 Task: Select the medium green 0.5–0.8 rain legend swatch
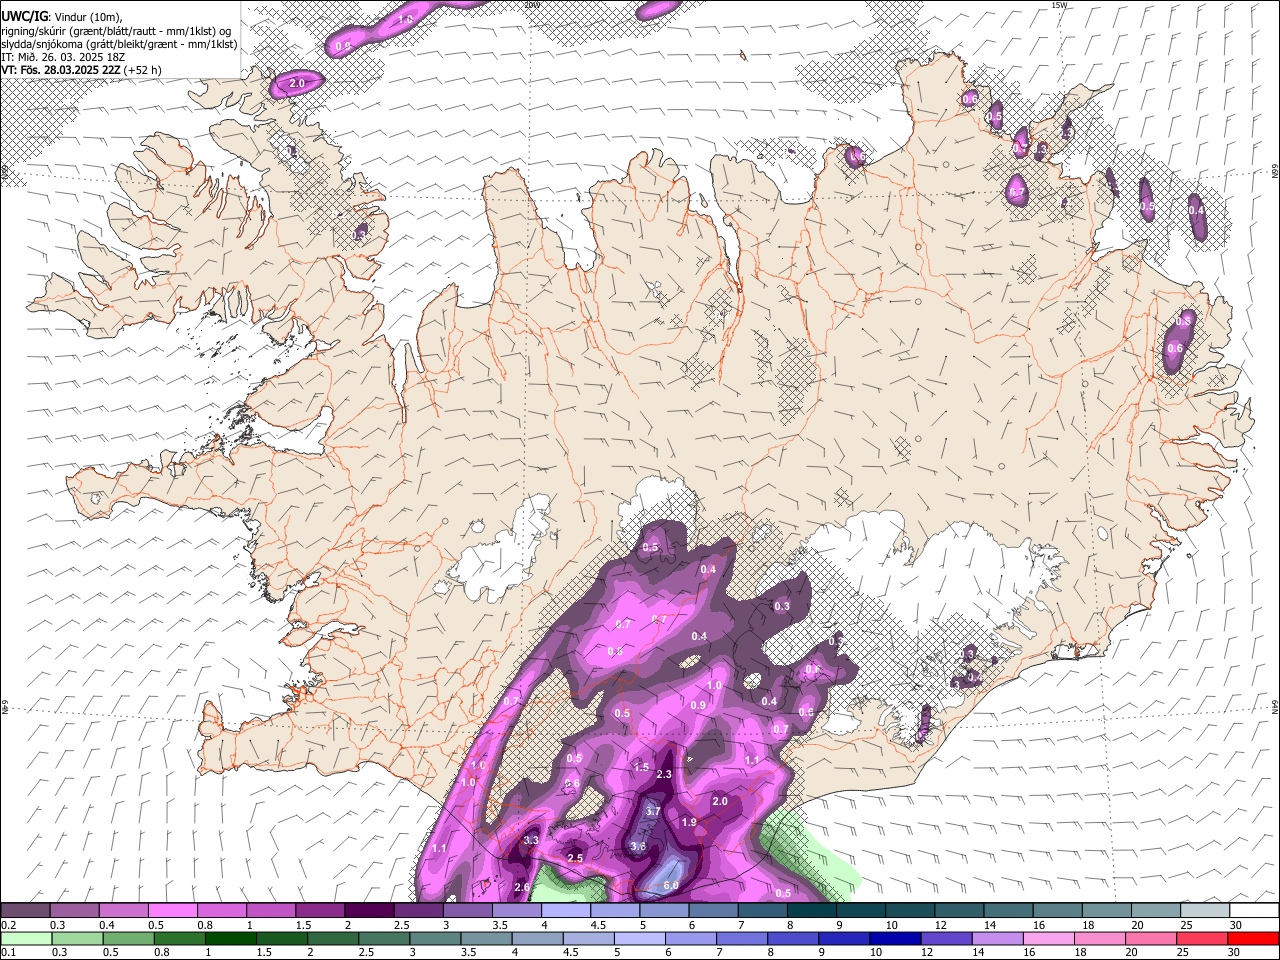[130, 938]
